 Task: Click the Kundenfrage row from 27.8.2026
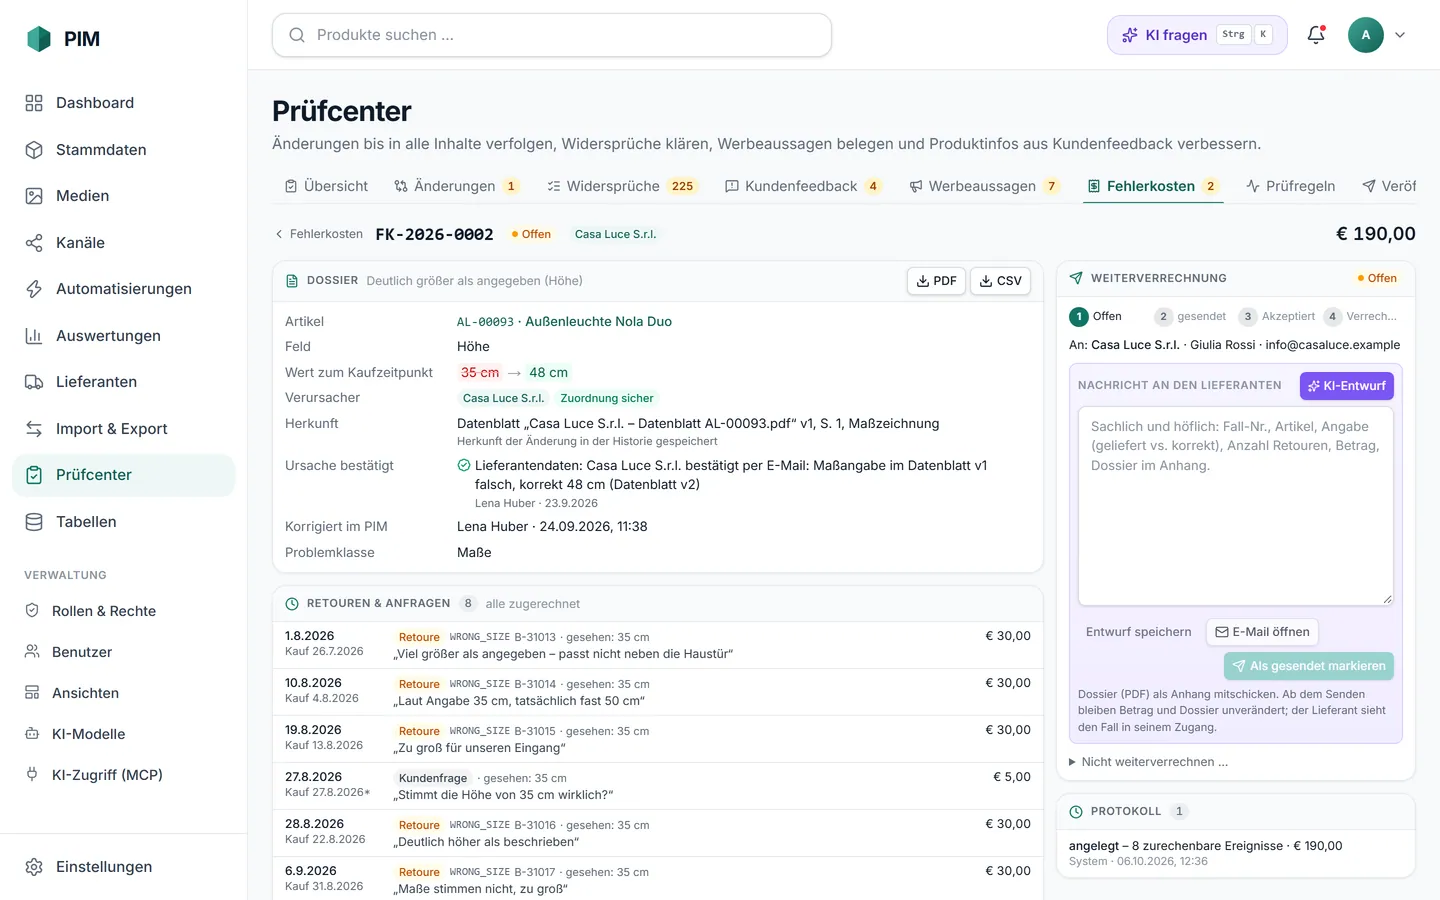click(x=658, y=786)
